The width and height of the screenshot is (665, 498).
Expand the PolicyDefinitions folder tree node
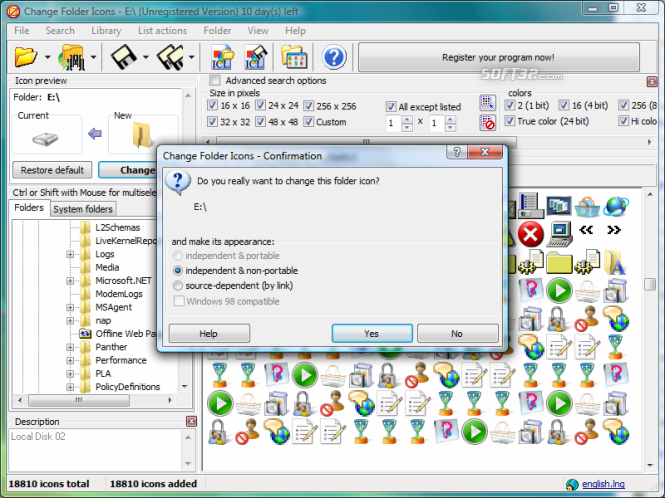pos(70,387)
